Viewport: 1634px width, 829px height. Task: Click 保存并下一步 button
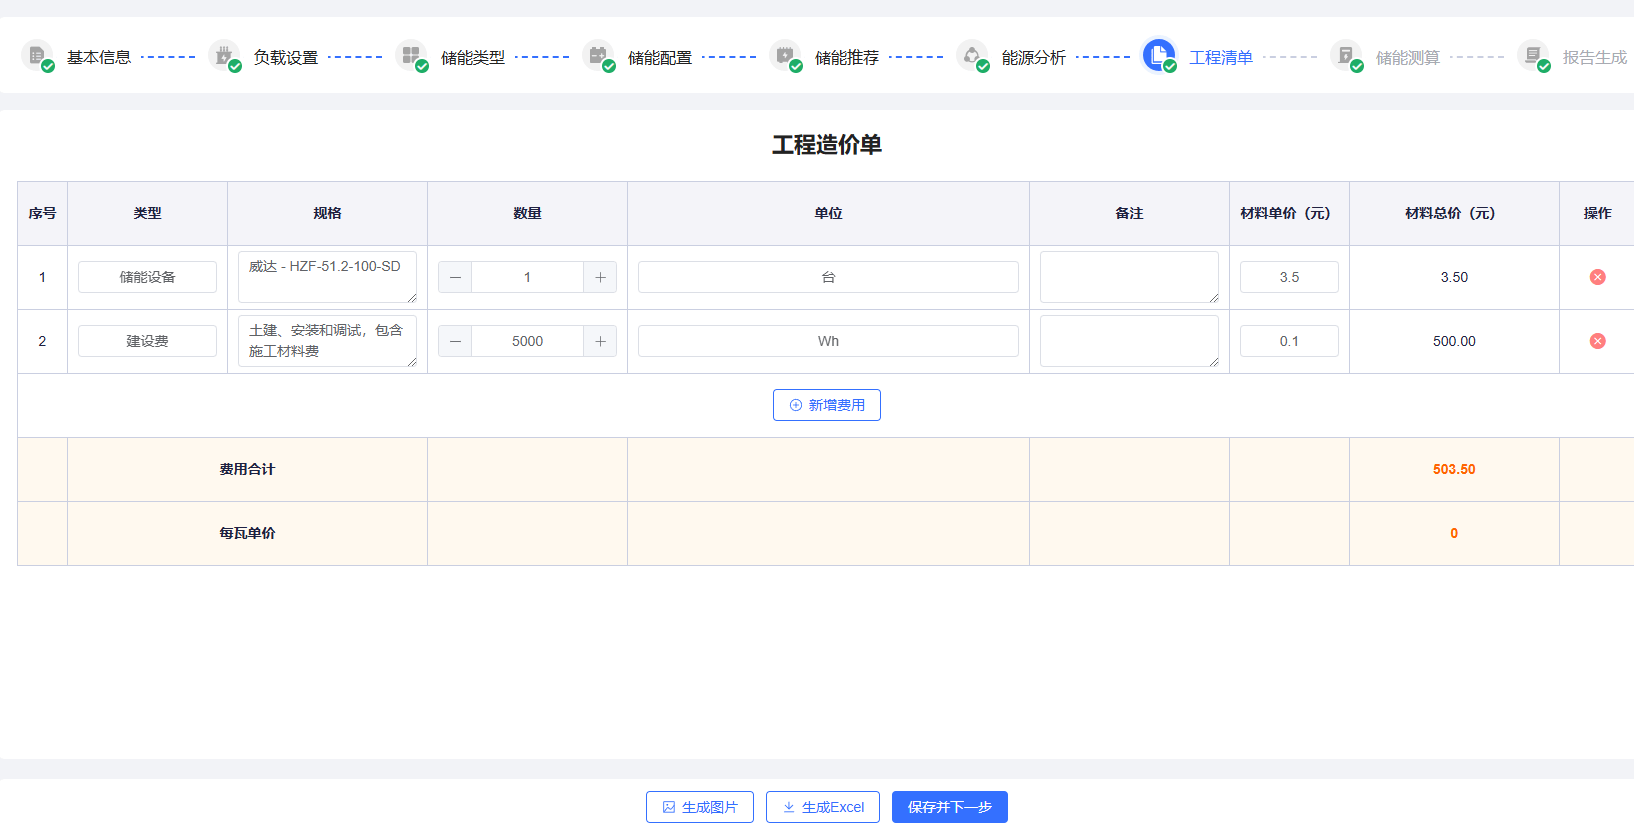[x=950, y=807]
